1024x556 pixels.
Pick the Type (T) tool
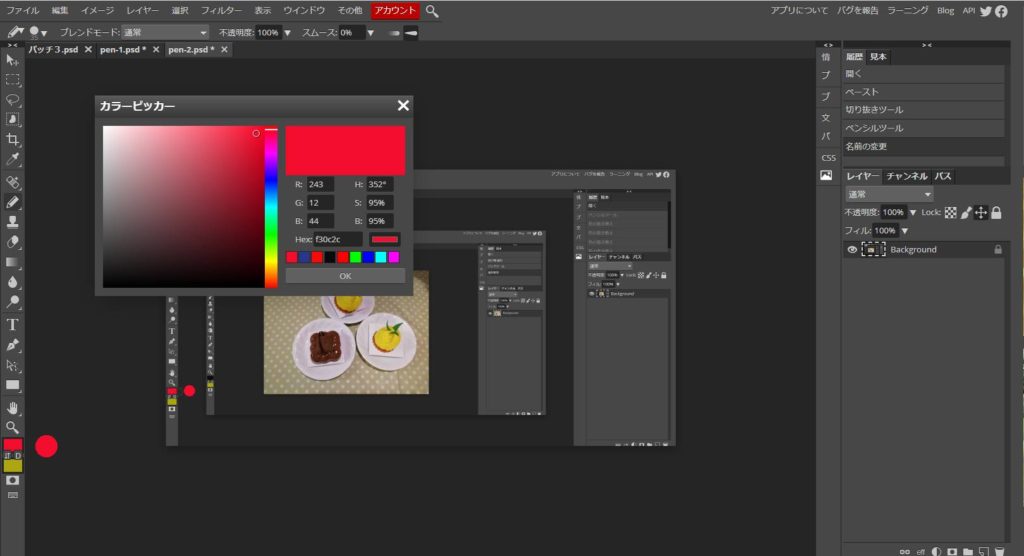coord(13,324)
